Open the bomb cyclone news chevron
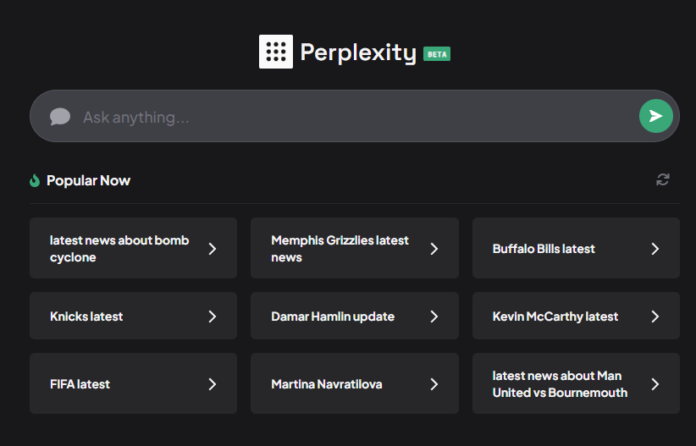Viewport: 696px width, 446px height. [212, 249]
